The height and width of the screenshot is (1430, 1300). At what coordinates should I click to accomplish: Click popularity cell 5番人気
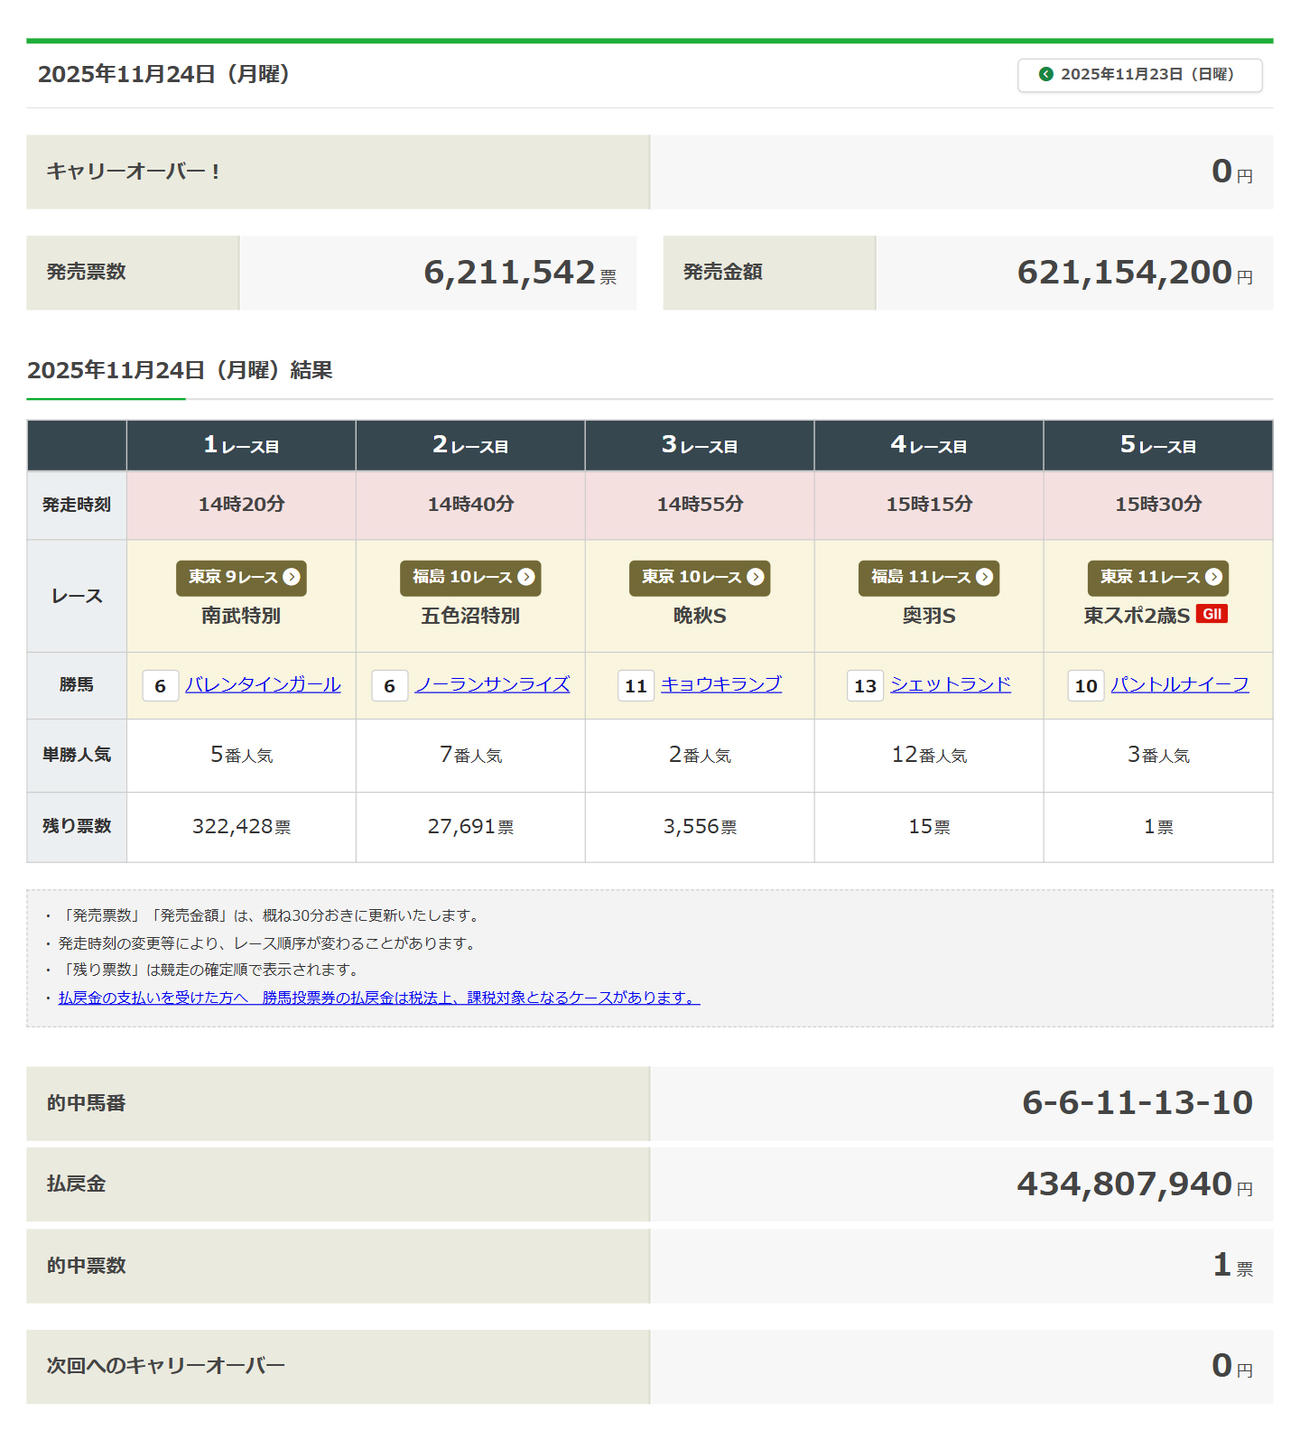241,755
